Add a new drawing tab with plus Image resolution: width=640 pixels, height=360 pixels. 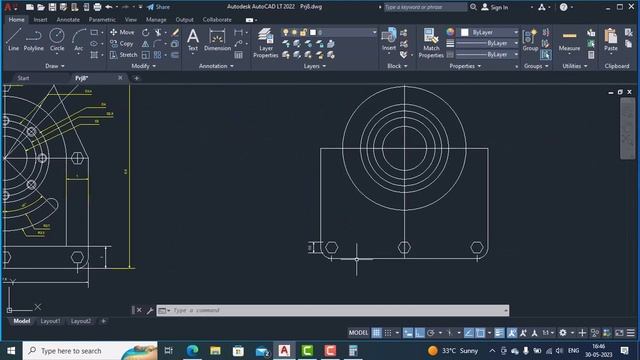136,78
